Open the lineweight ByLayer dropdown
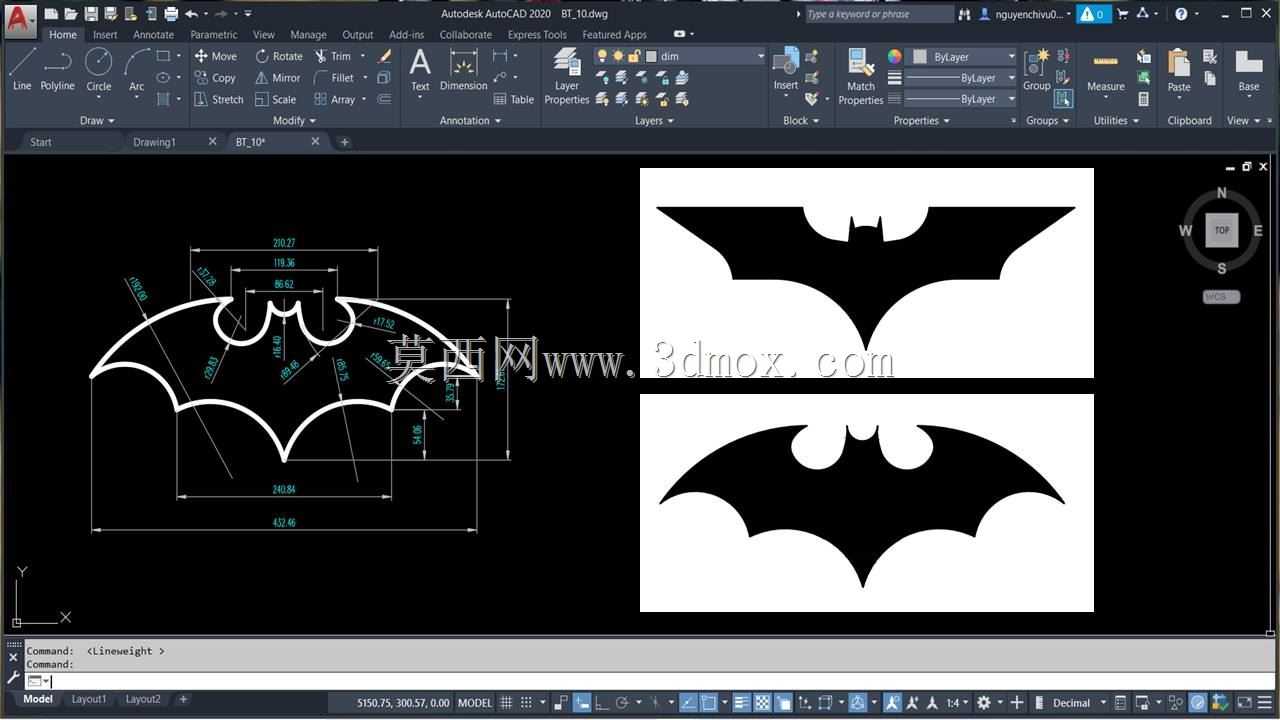1280x720 pixels. (960, 78)
